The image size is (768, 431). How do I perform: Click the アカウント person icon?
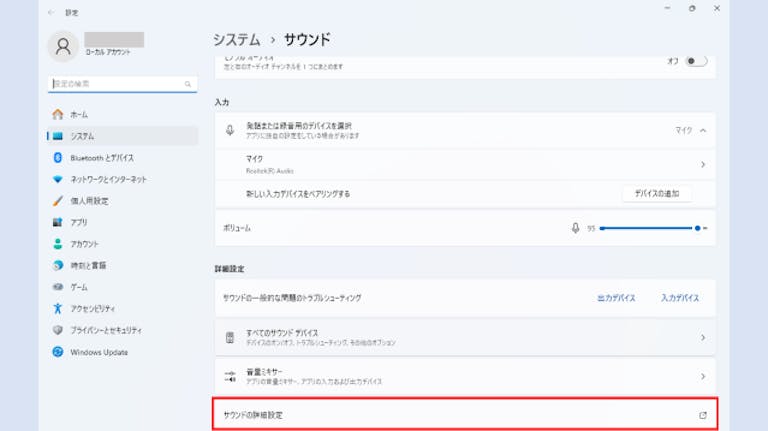[x=58, y=244]
